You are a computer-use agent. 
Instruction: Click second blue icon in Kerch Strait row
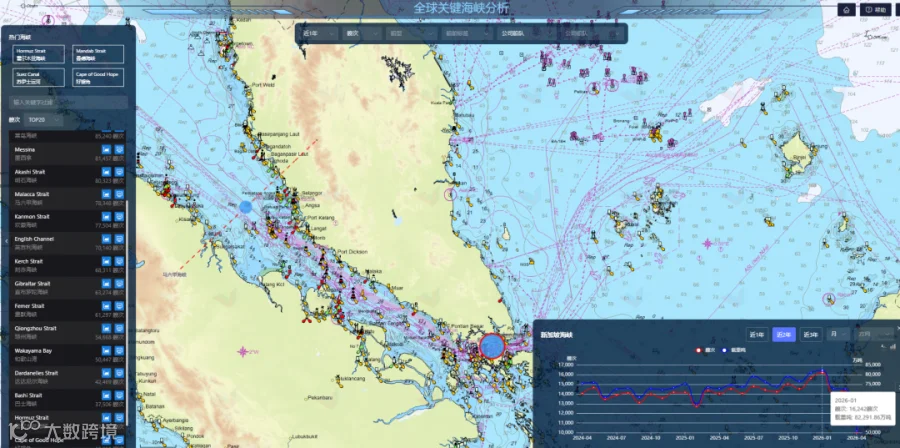[119, 261]
